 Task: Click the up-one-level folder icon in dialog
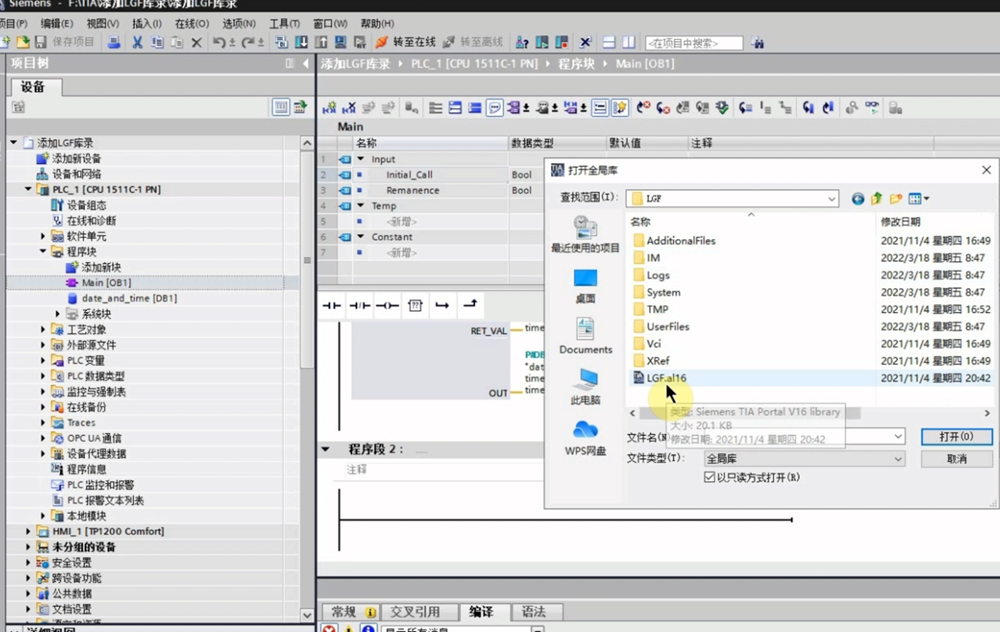(x=877, y=199)
